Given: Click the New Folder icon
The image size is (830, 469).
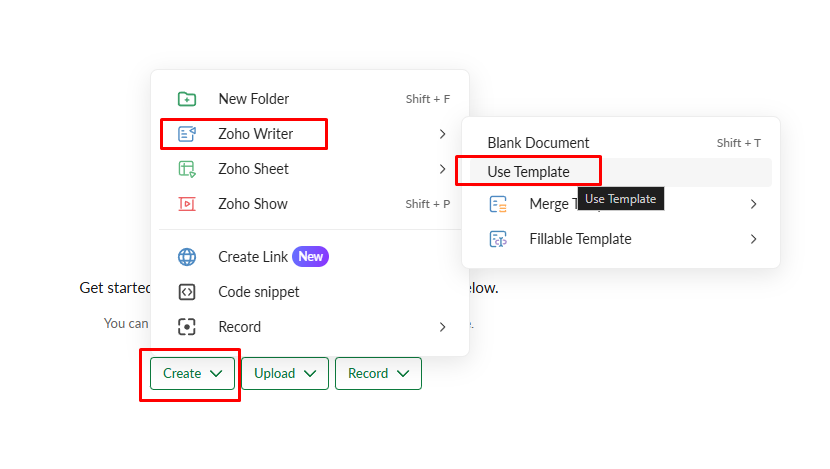Looking at the screenshot, I should click(187, 99).
